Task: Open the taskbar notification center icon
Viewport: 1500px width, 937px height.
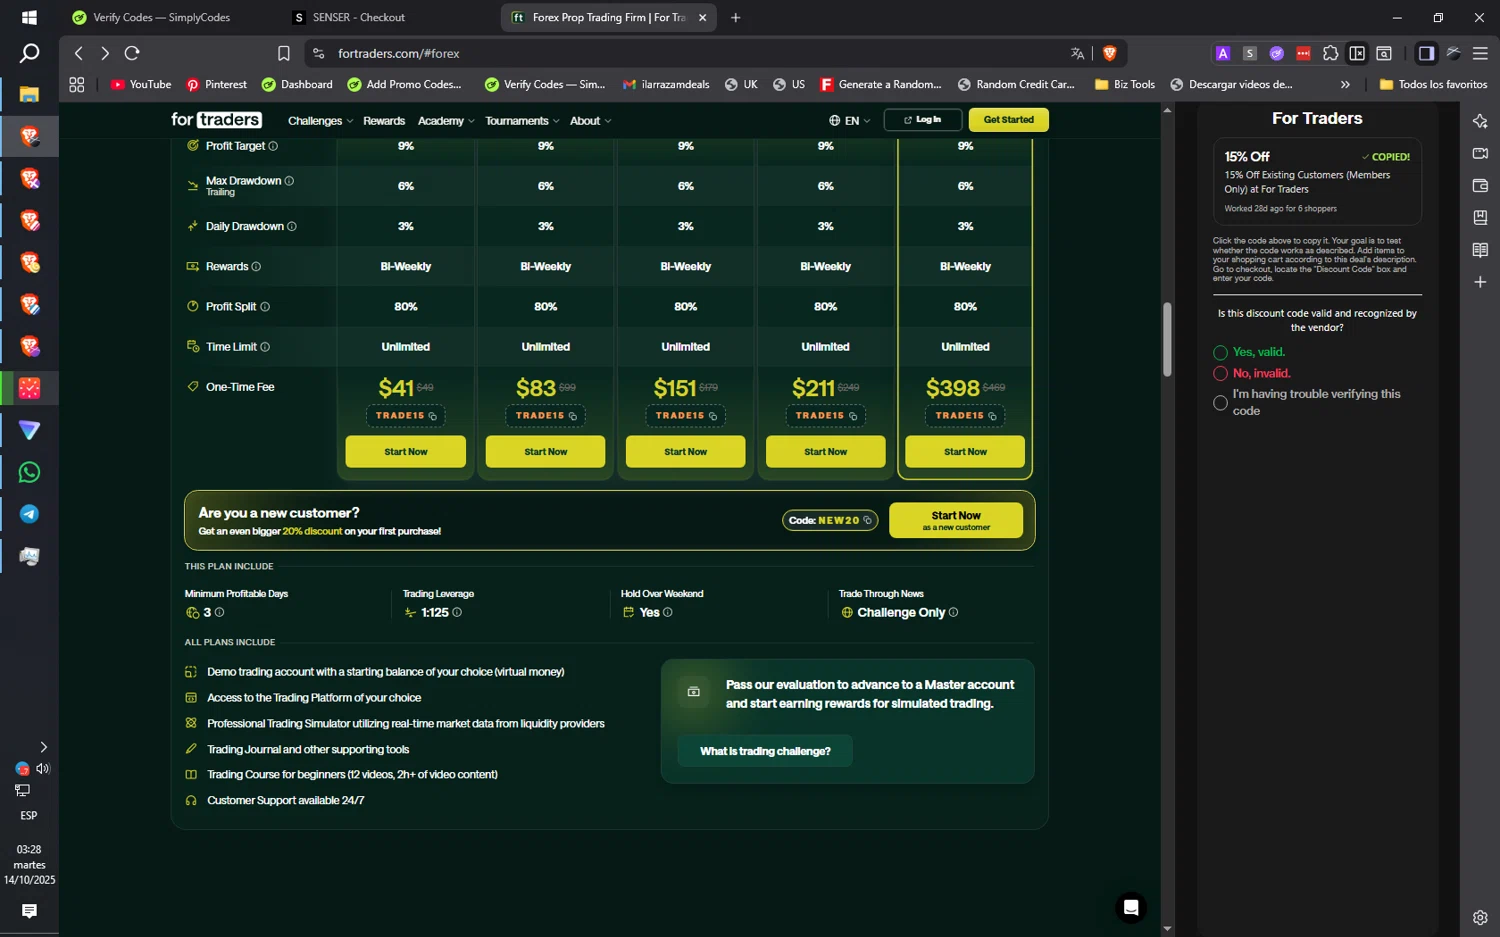Action: [x=29, y=911]
